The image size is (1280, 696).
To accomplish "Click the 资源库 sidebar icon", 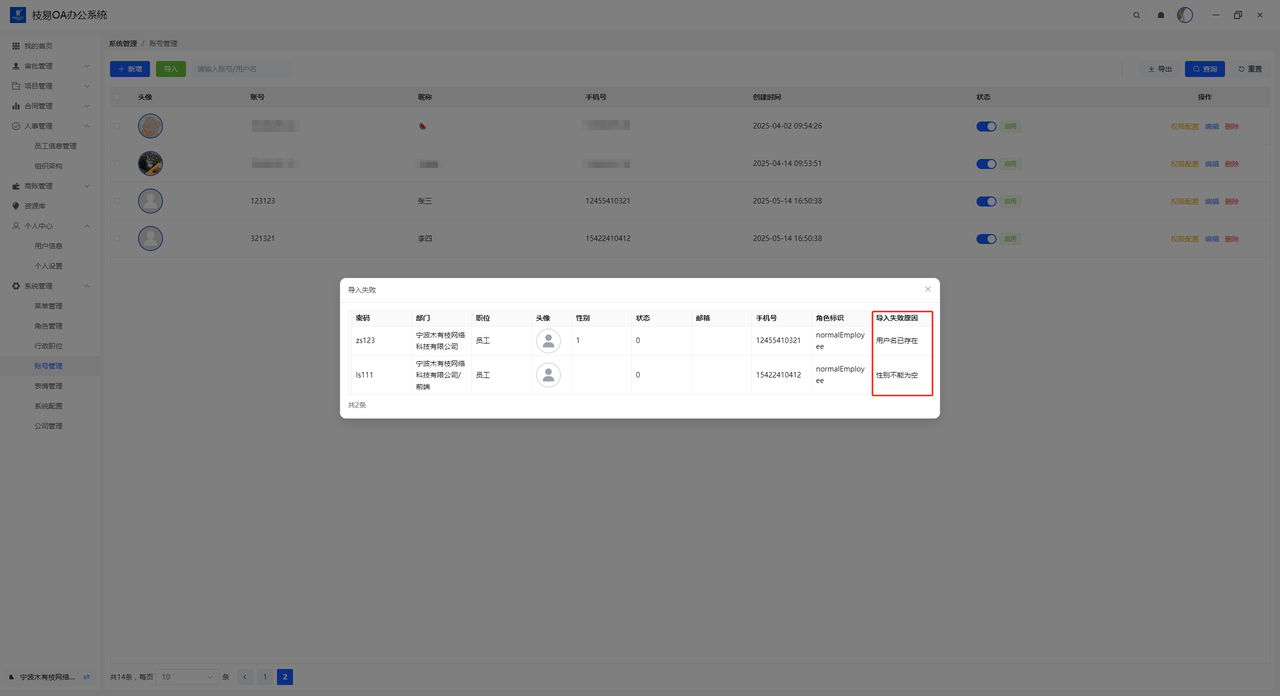I will [16, 206].
